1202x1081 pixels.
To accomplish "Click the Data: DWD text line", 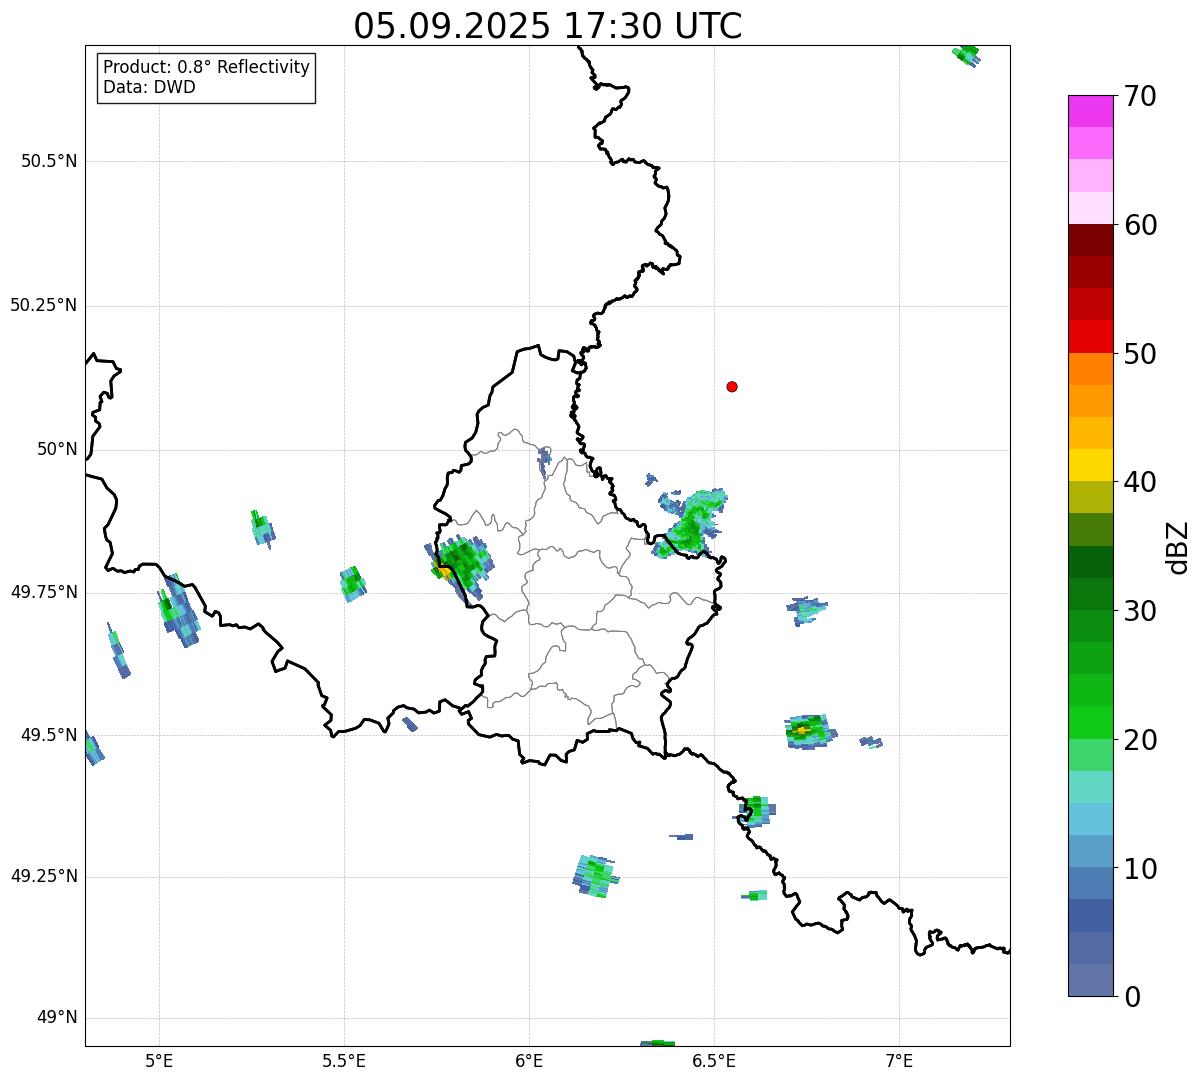I will pos(149,87).
